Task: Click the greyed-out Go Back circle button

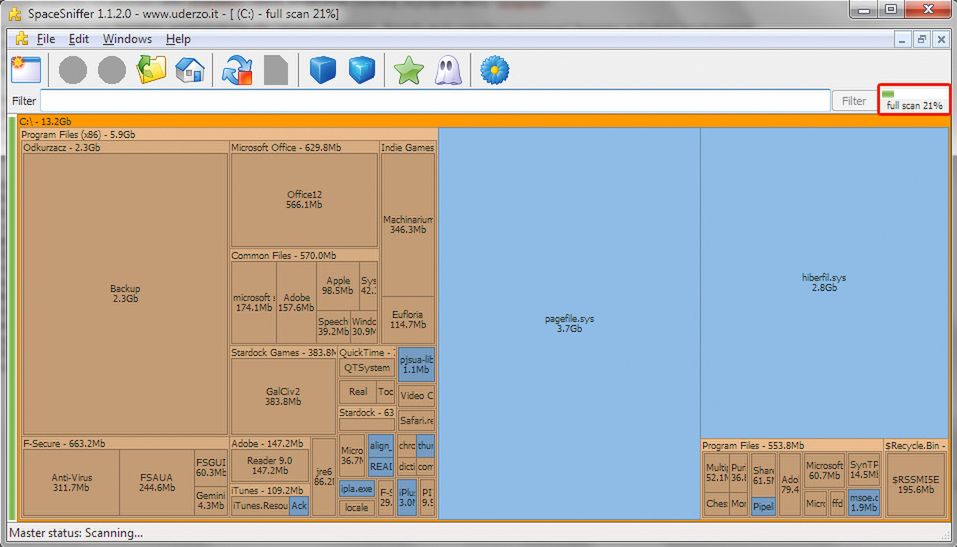Action: pyautogui.click(x=73, y=70)
